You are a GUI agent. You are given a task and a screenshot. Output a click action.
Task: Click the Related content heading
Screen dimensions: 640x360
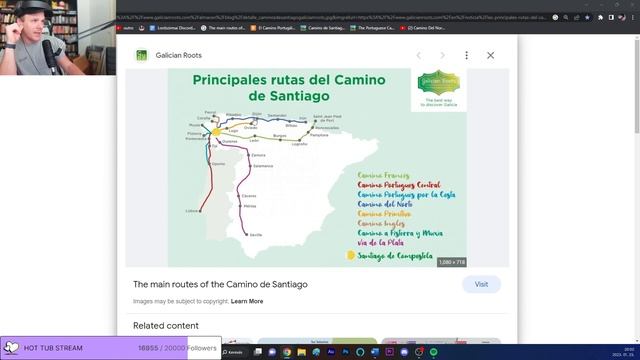click(x=166, y=326)
